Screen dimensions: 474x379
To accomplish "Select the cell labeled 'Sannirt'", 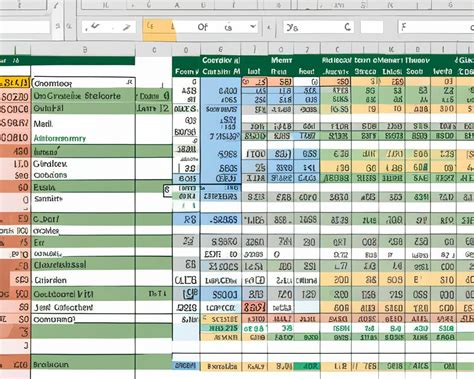I will [83, 199].
